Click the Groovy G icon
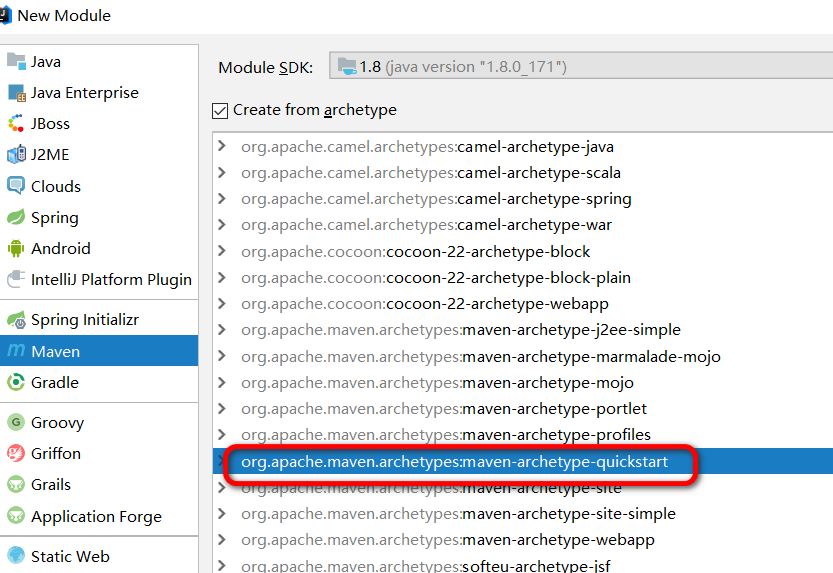 (x=16, y=422)
